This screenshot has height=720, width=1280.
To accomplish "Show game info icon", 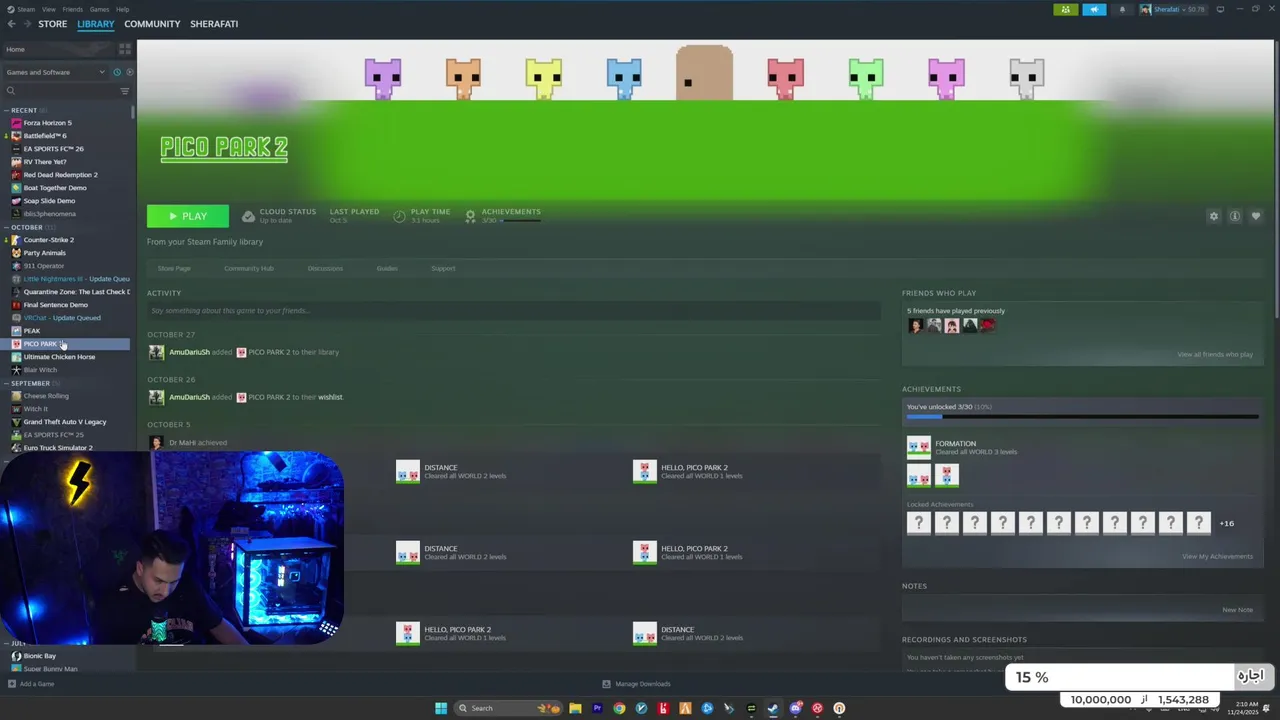I will point(1235,216).
